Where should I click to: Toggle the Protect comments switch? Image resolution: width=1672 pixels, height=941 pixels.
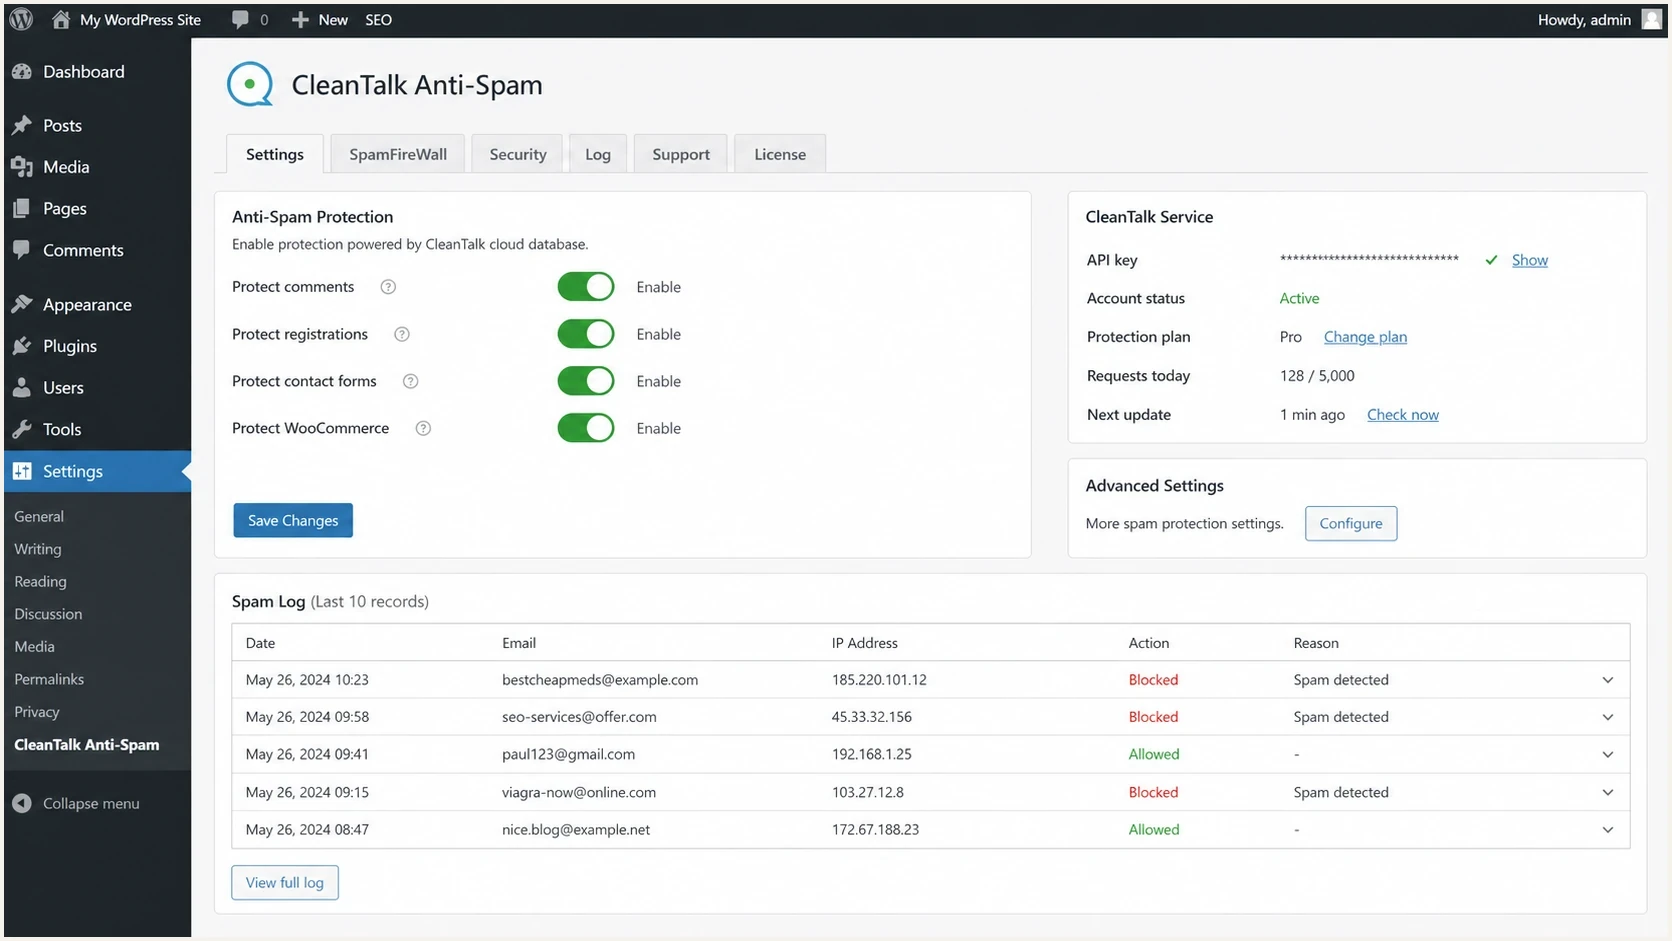tap(586, 287)
